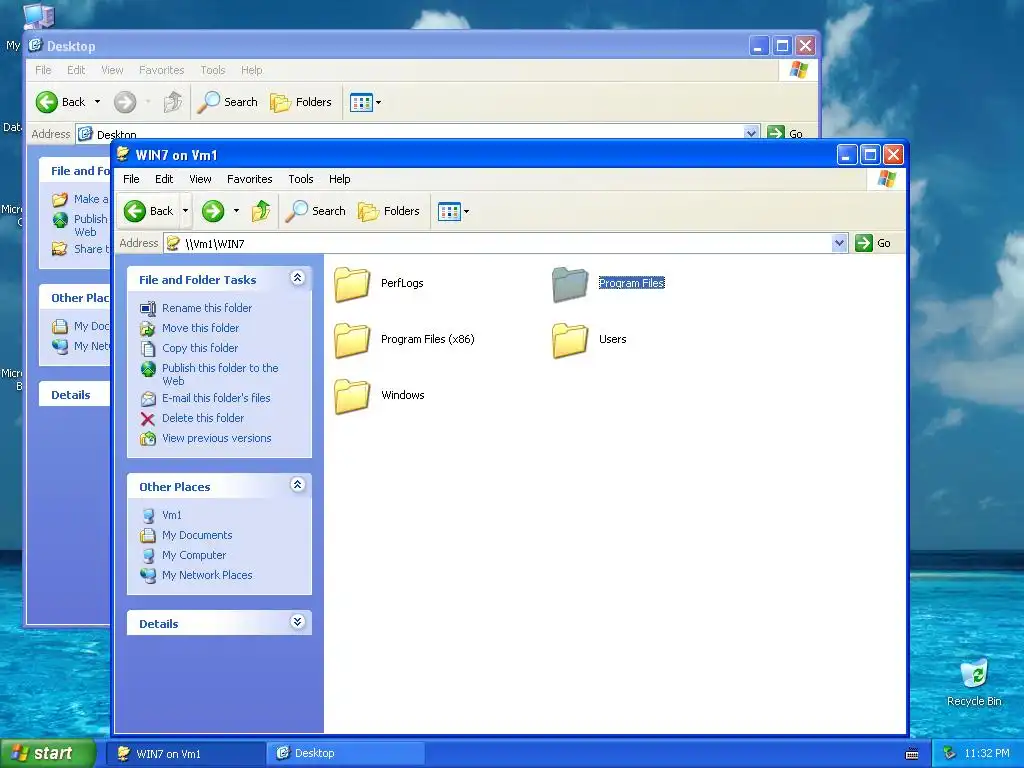Click Delete this folder
Screen dimensions: 1024x768
pos(203,418)
